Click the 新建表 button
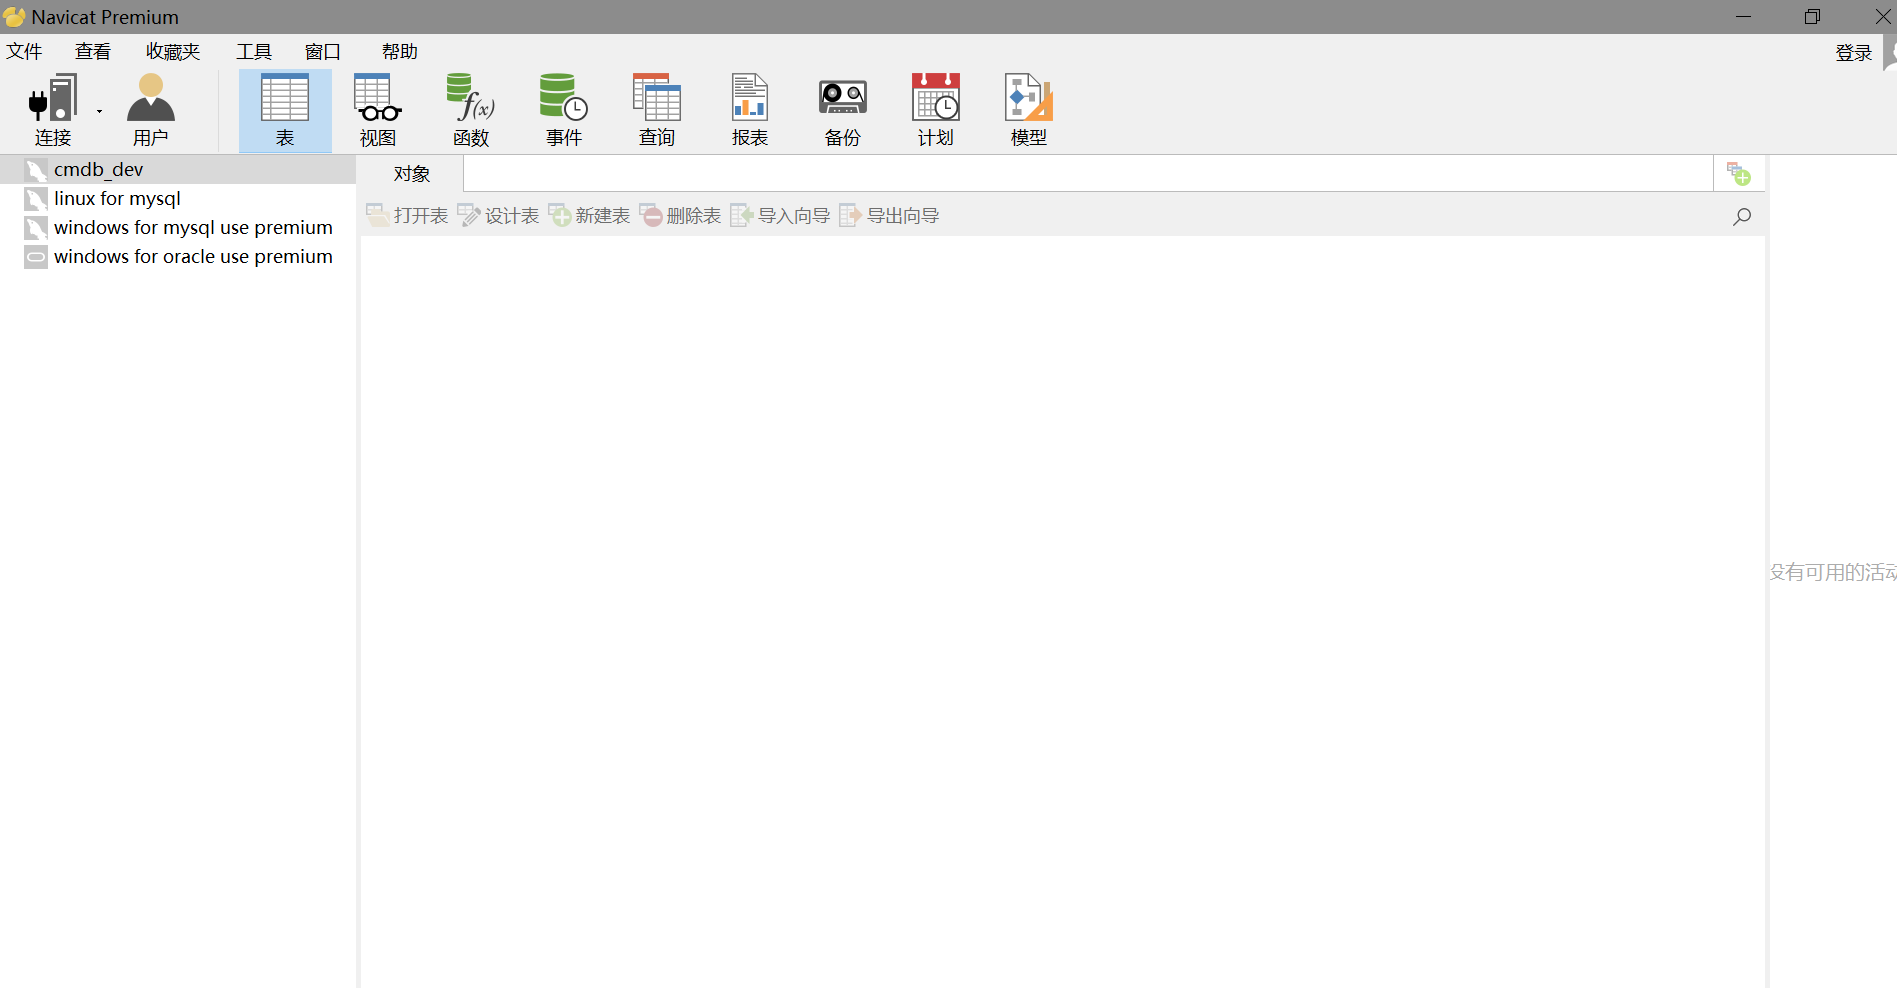1897x988 pixels. coord(589,216)
